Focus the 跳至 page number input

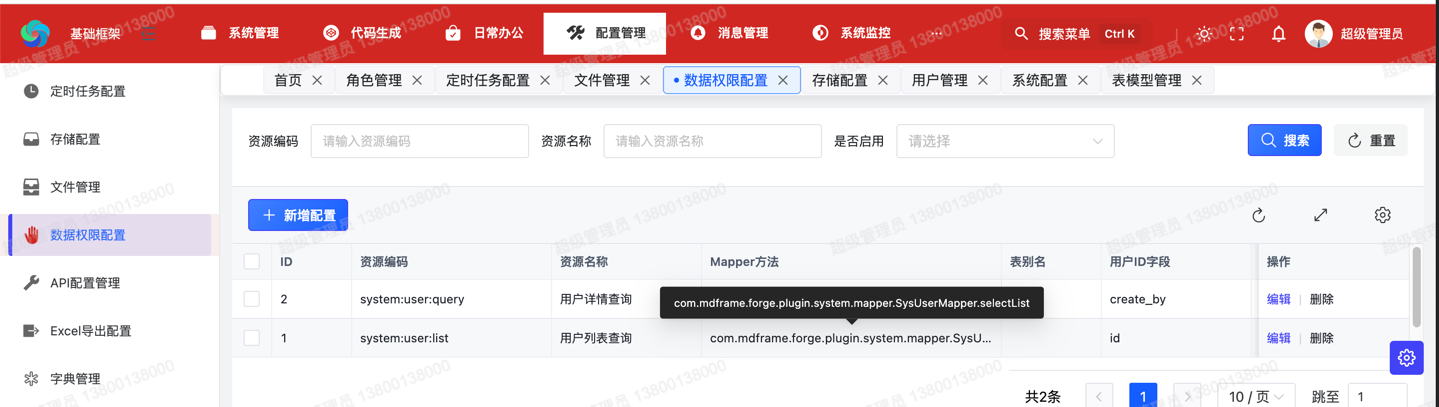(1378, 397)
